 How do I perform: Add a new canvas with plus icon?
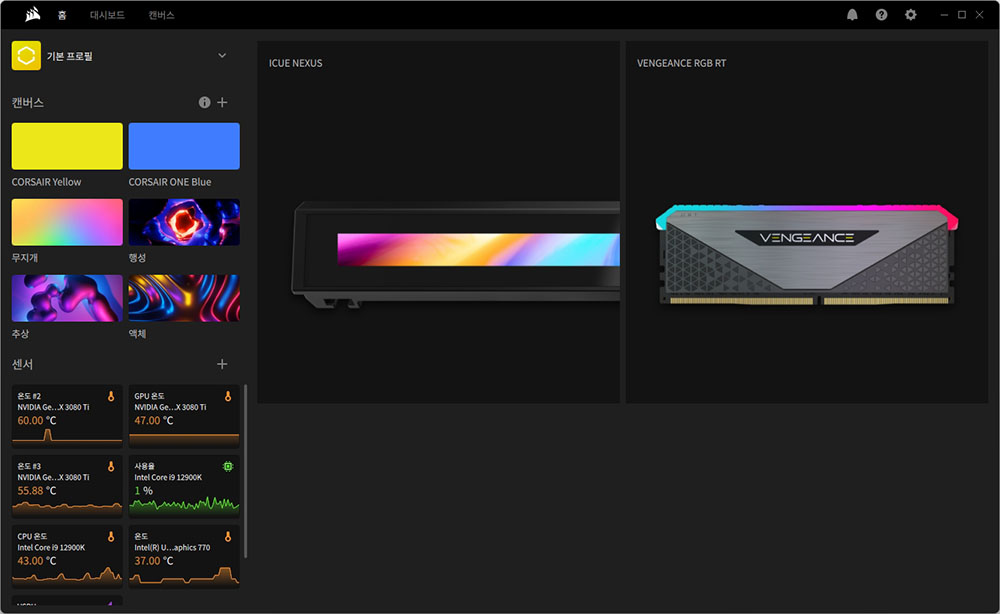point(222,102)
